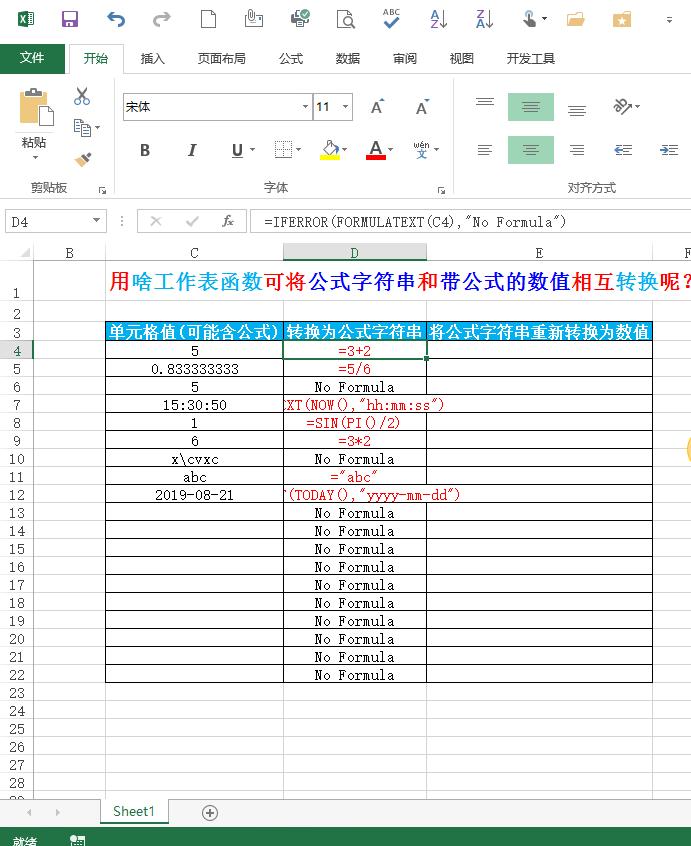Open the 文件 tab
The width and height of the screenshot is (691, 846).
[32, 58]
